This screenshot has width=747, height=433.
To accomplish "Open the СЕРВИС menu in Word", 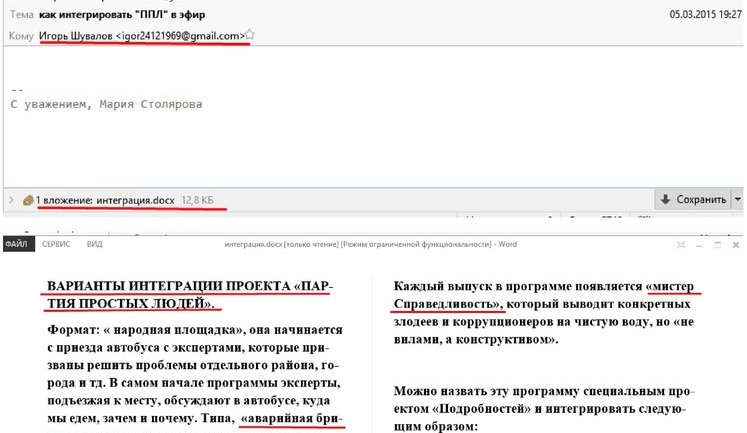I will coord(55,244).
